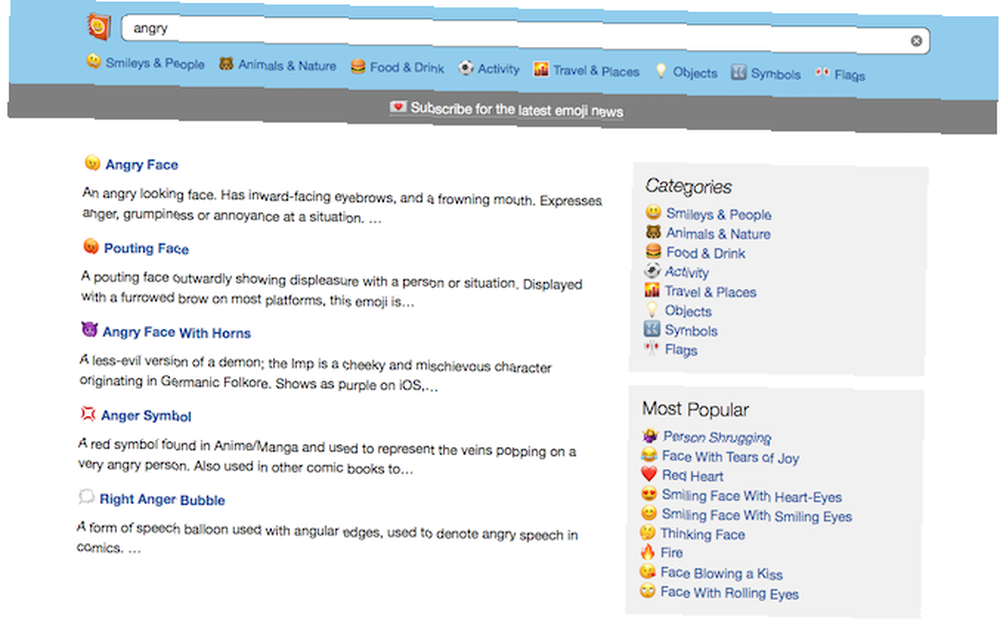Viewport: 1000px width, 629px height.
Task: Click the light bulb icon in the Categories sidebar
Action: [652, 309]
